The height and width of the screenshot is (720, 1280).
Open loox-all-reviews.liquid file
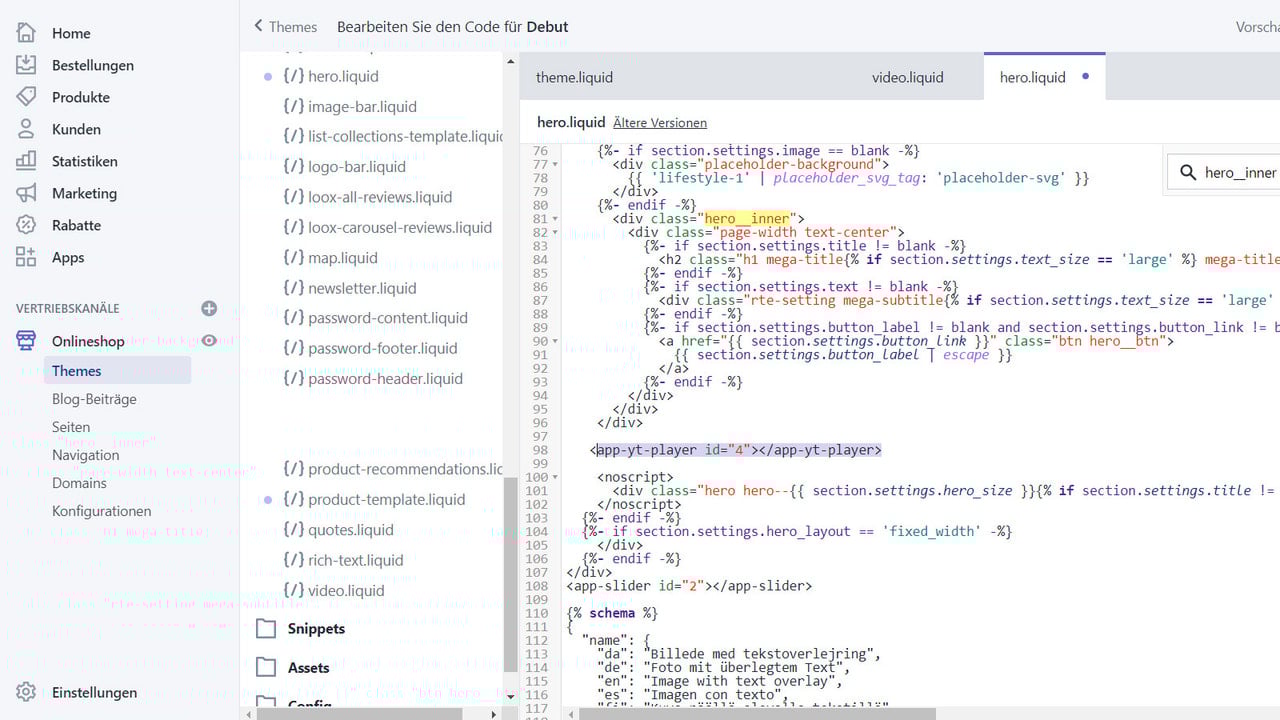[380, 197]
